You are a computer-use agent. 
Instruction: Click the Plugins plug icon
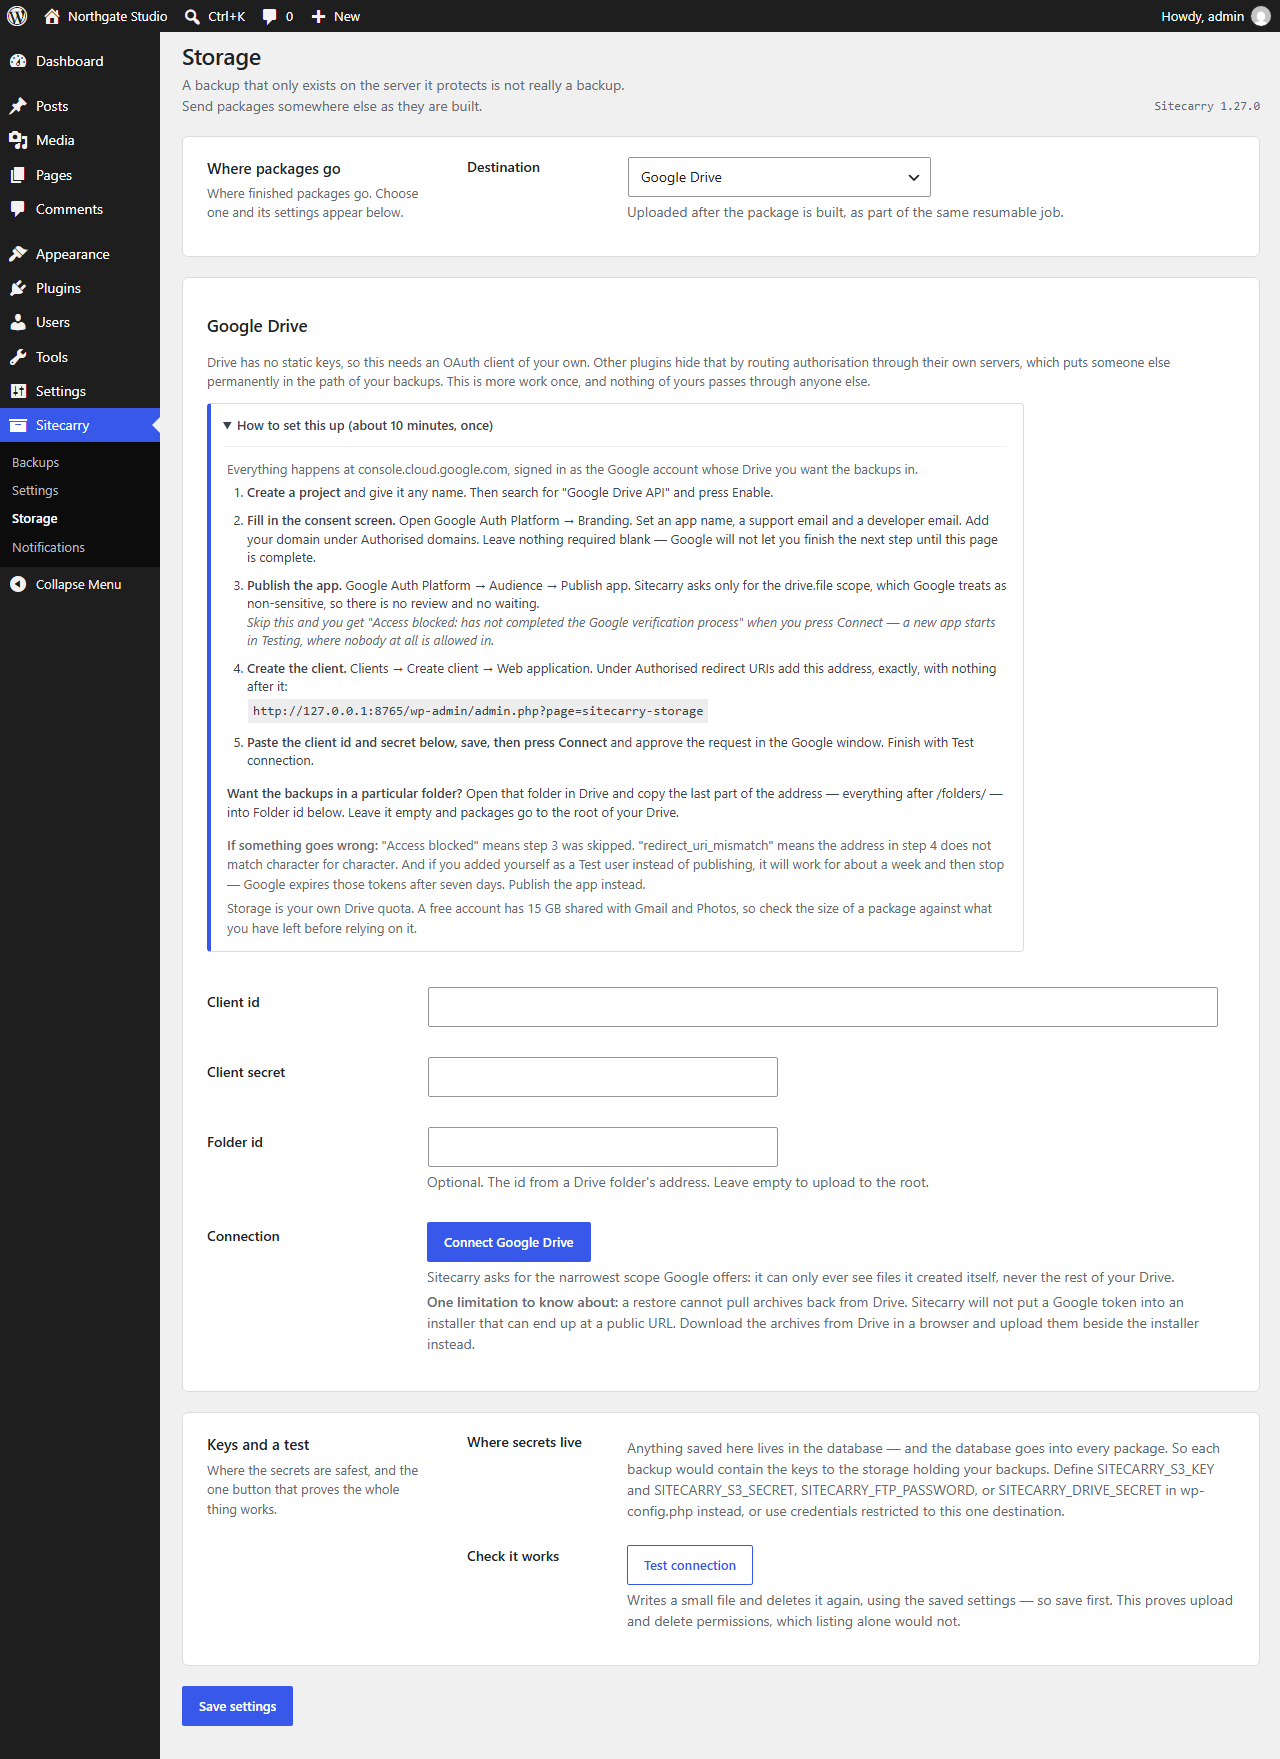18,288
